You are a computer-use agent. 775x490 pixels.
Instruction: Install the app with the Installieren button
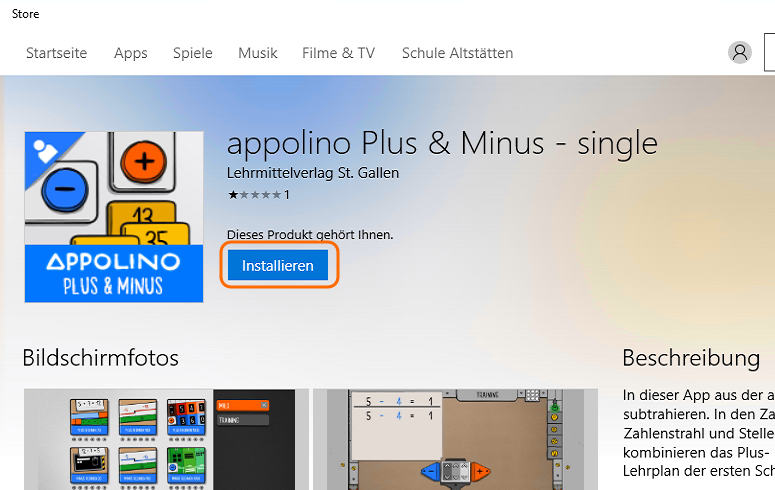[x=278, y=266]
